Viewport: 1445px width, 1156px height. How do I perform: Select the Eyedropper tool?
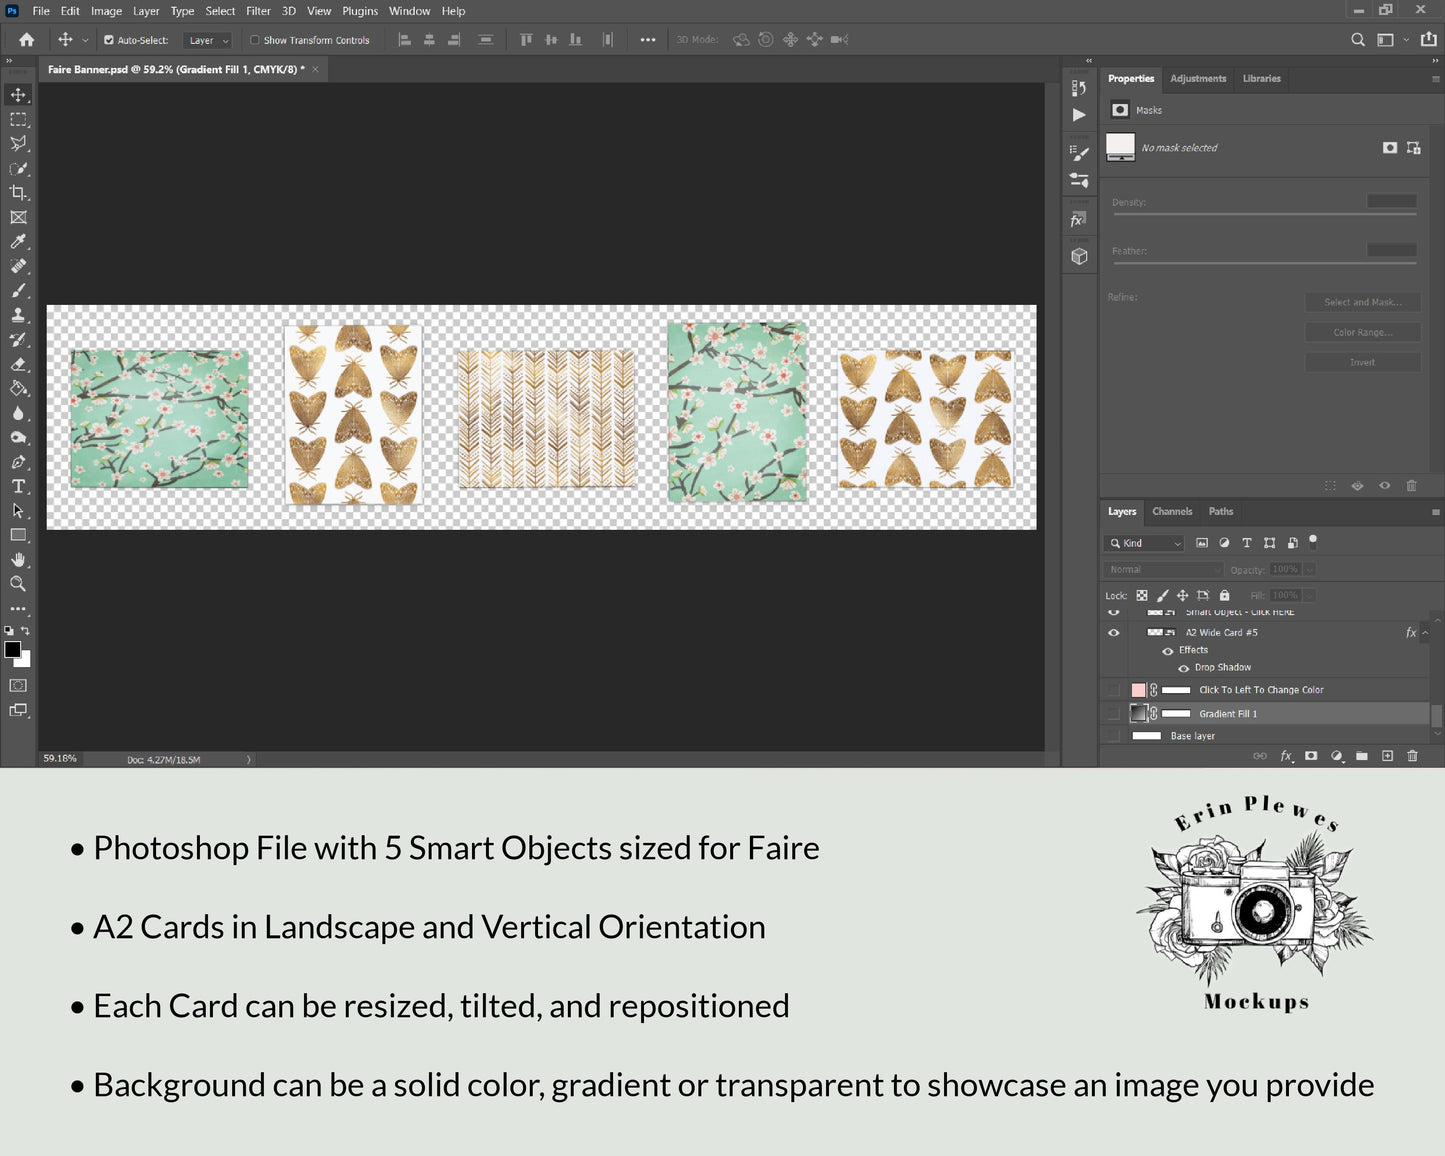click(18, 242)
